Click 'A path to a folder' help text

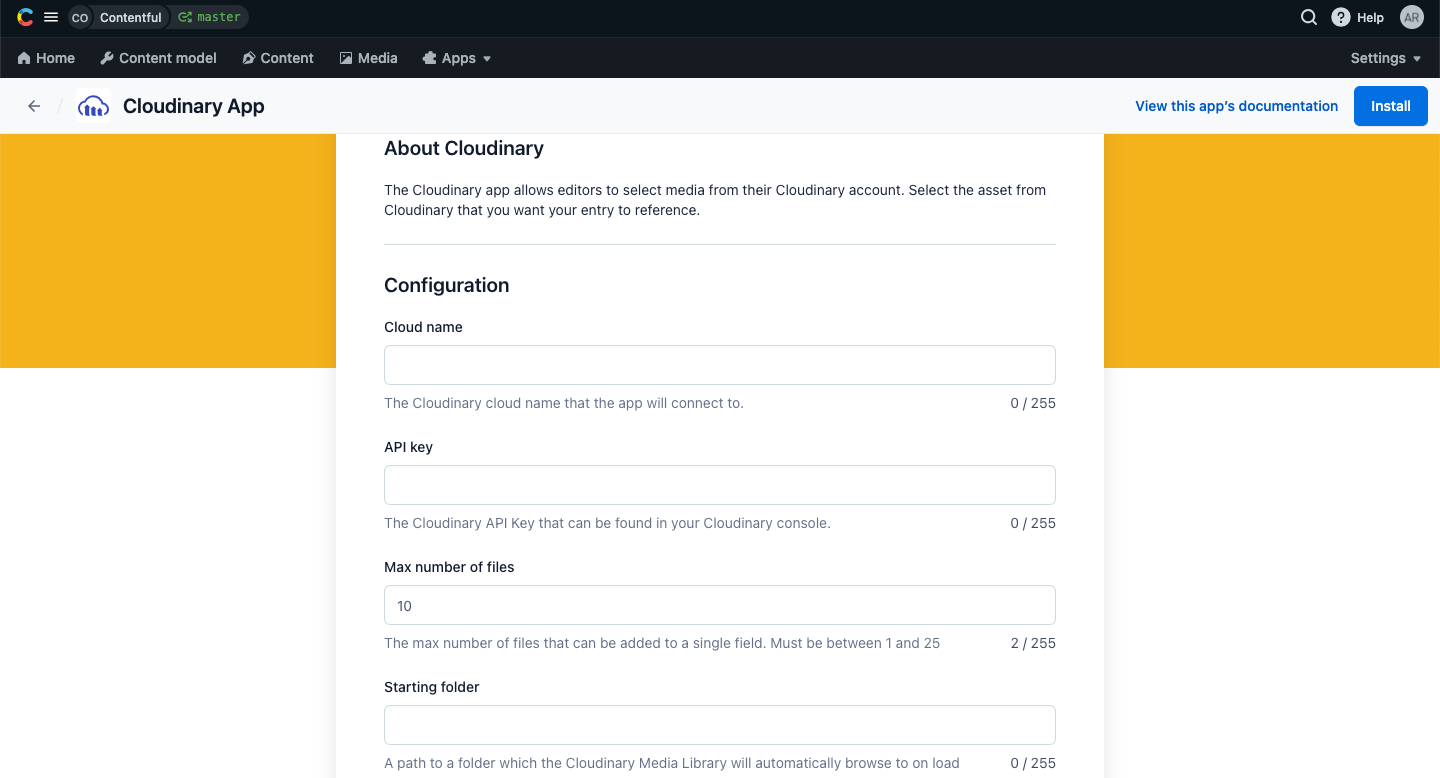pos(672,763)
